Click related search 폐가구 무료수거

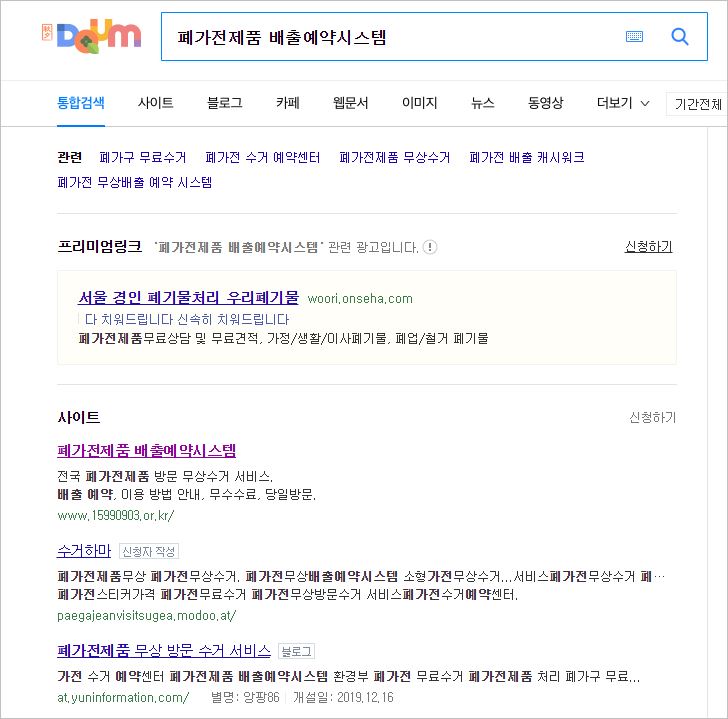pyautogui.click(x=143, y=157)
